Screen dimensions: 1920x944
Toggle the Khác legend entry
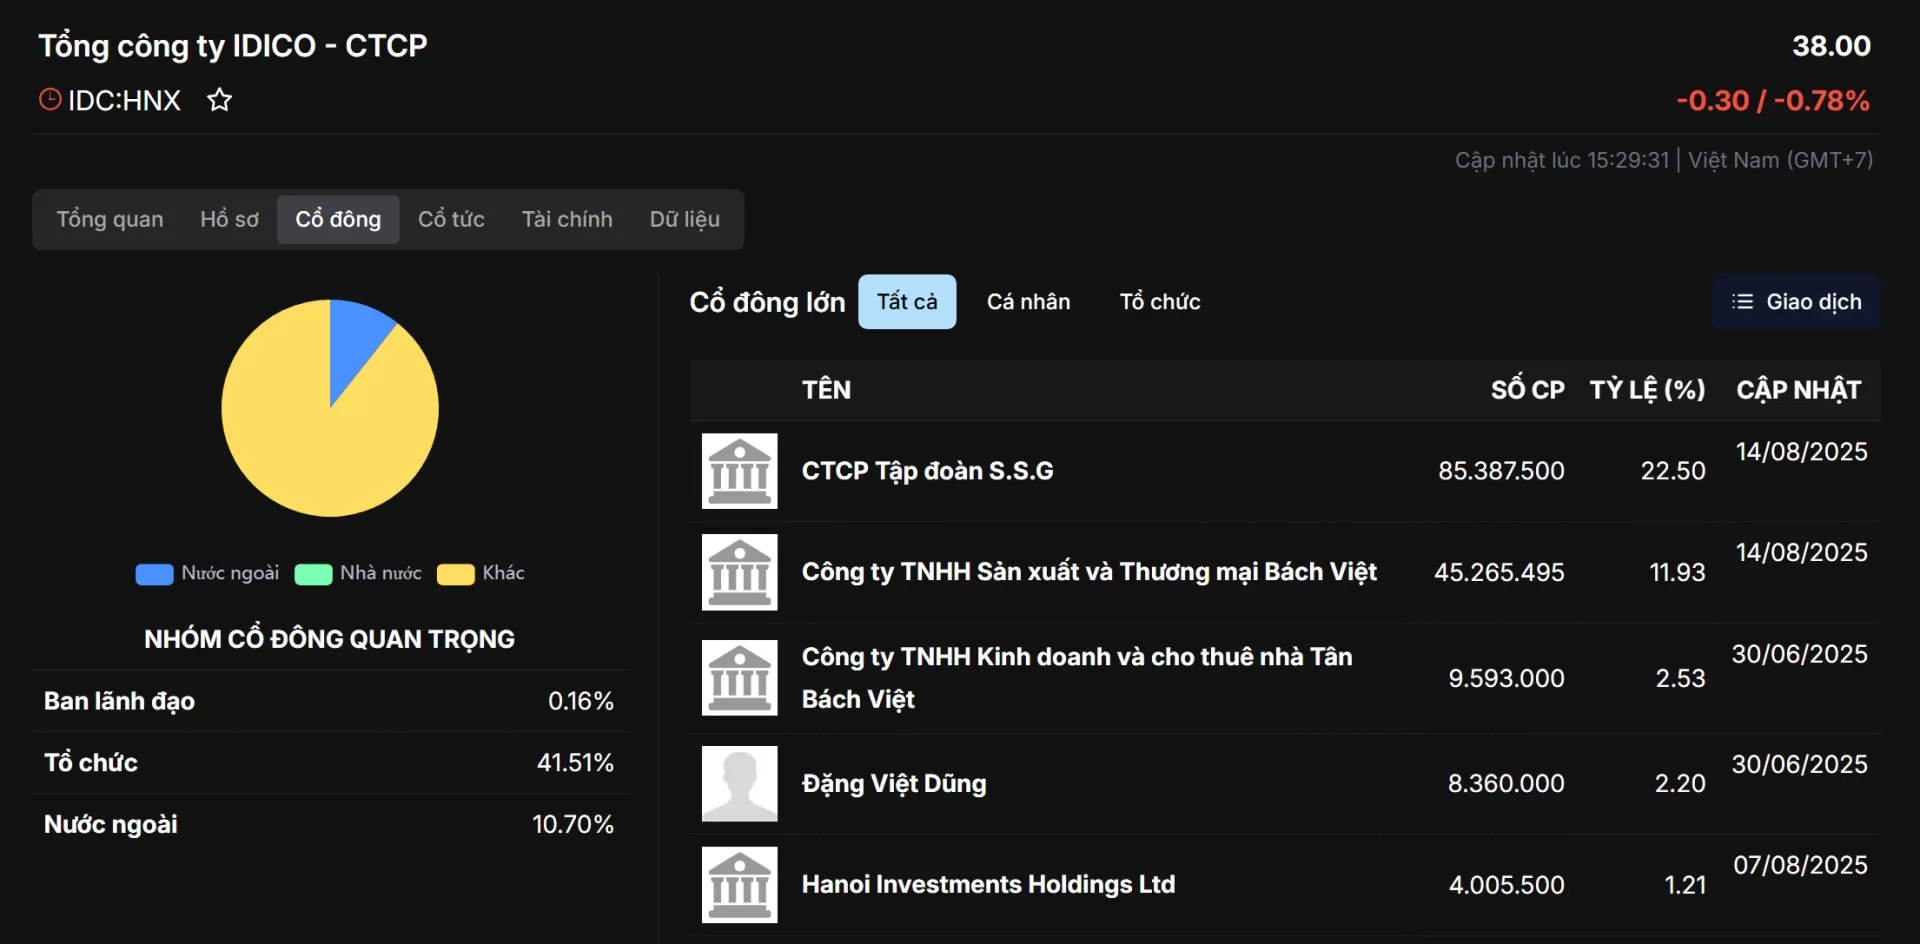pos(481,574)
